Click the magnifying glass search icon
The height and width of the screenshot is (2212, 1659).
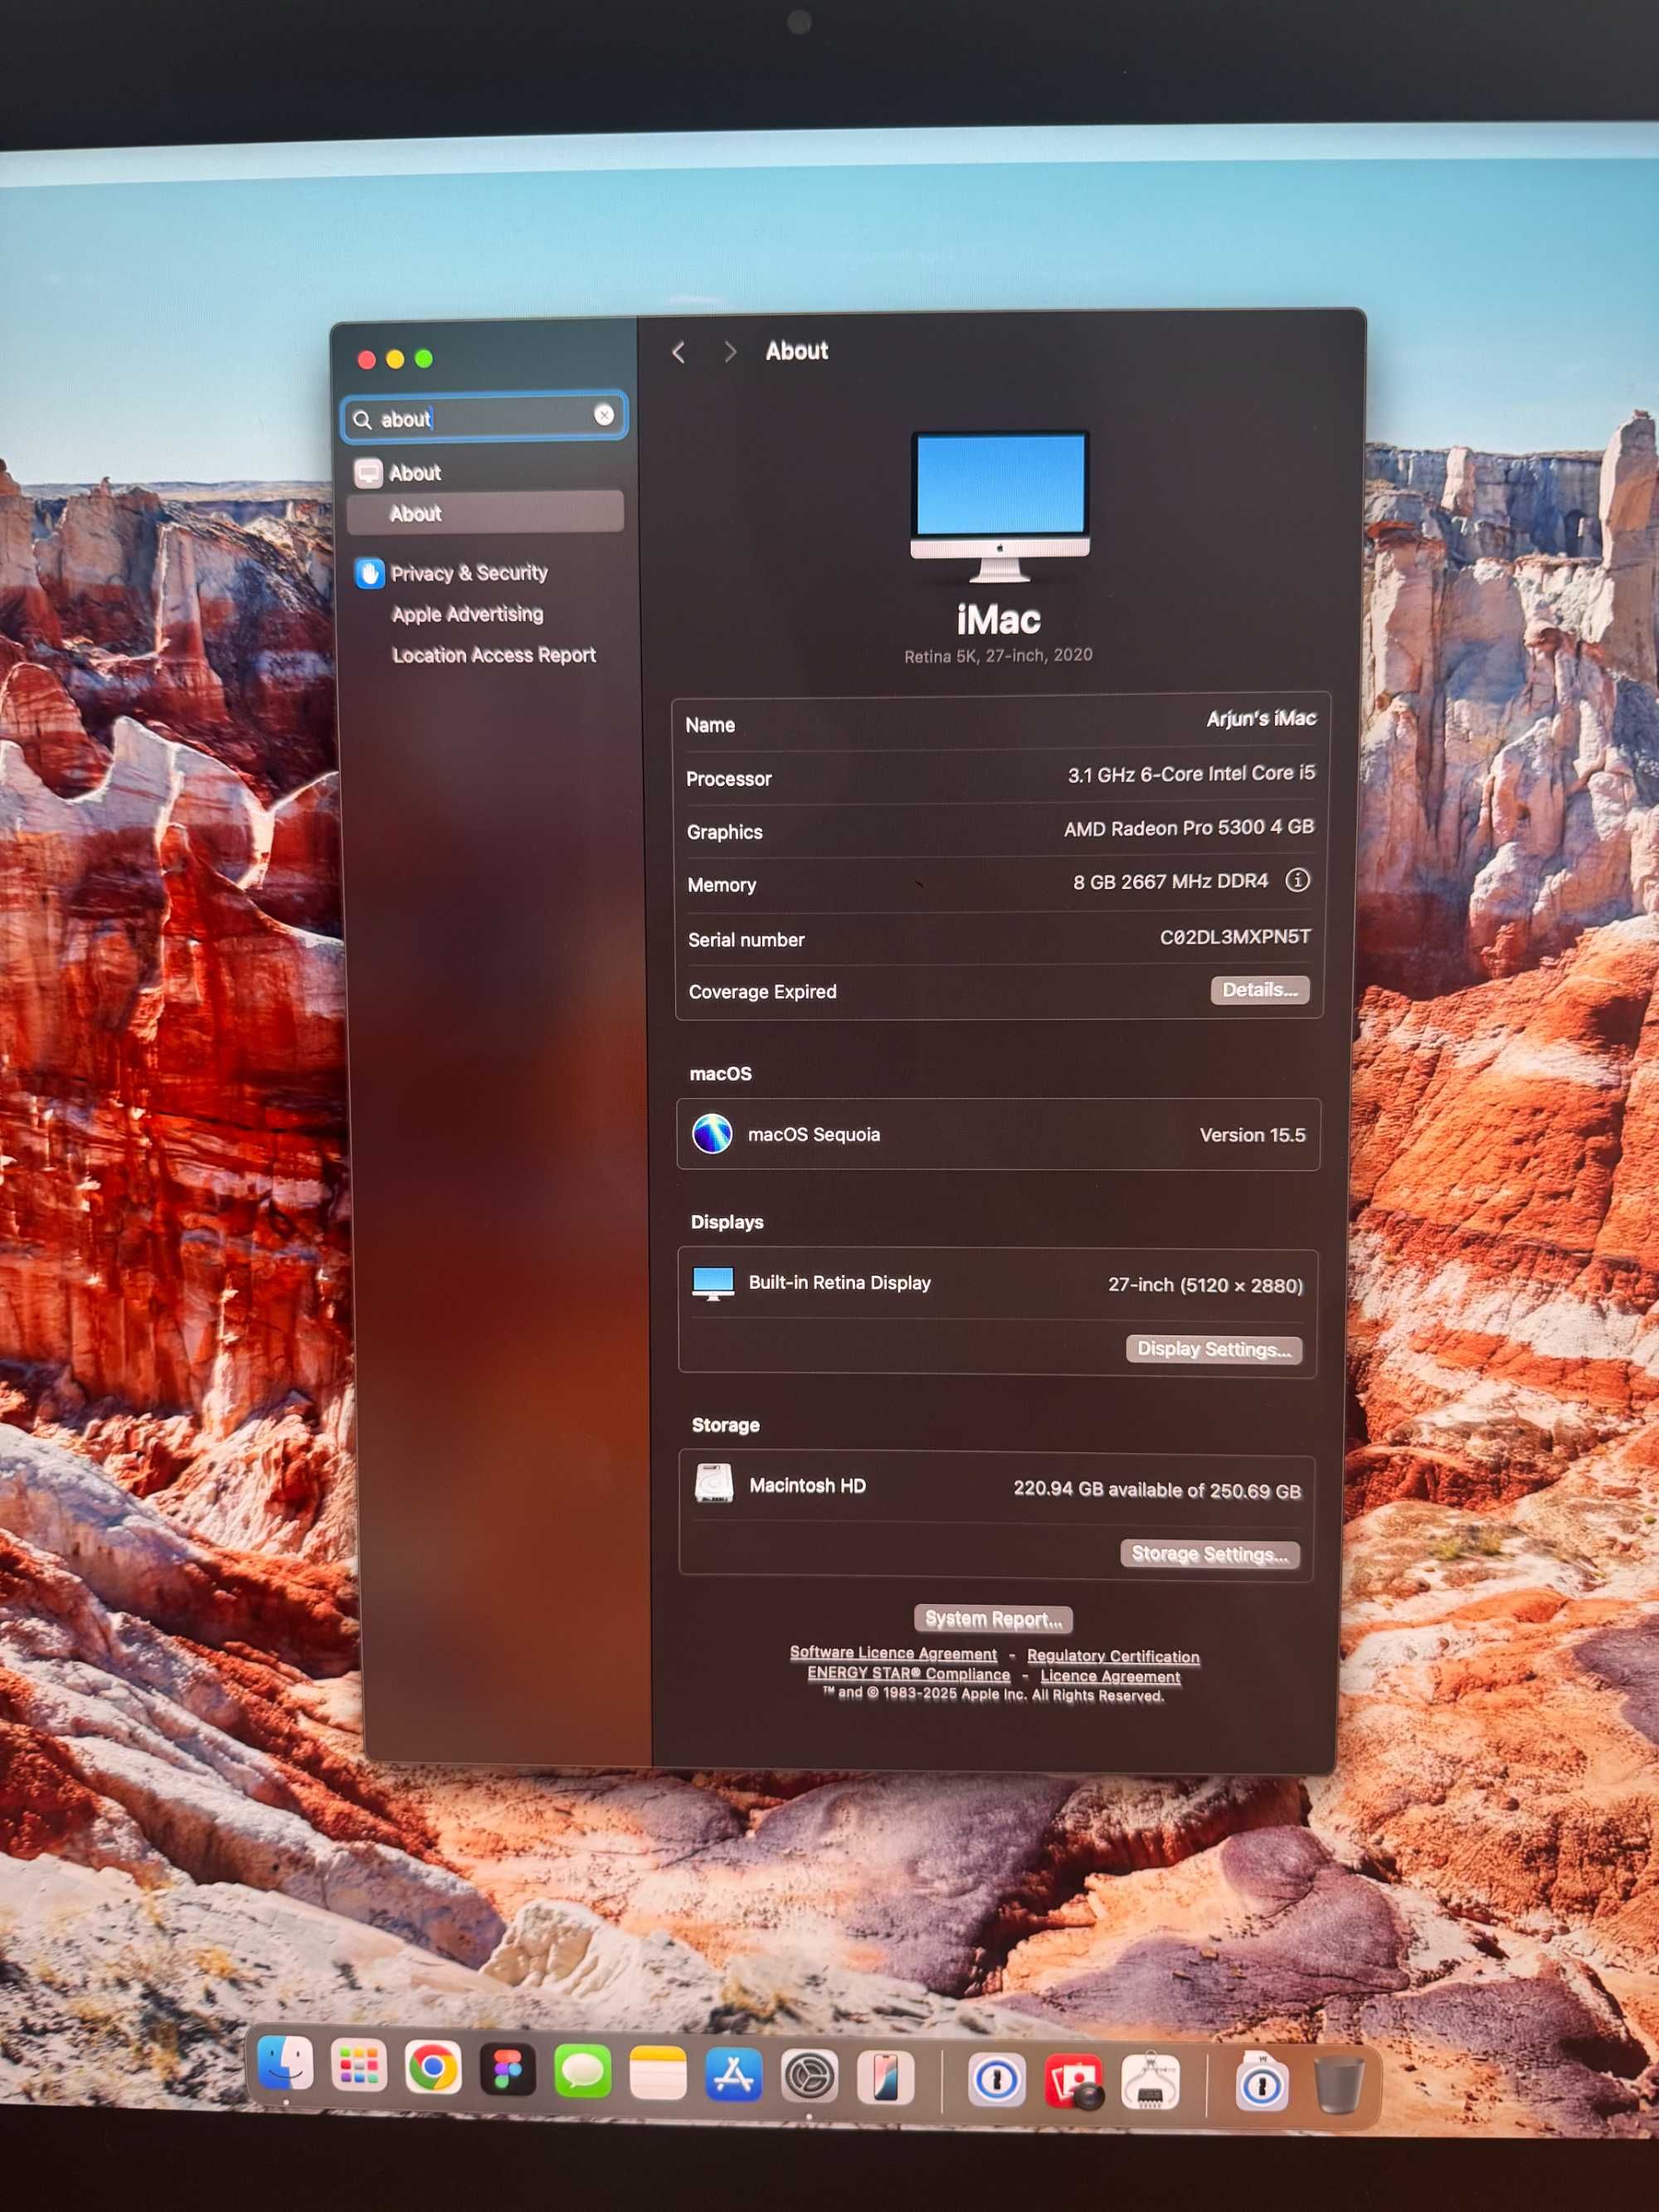coord(363,420)
